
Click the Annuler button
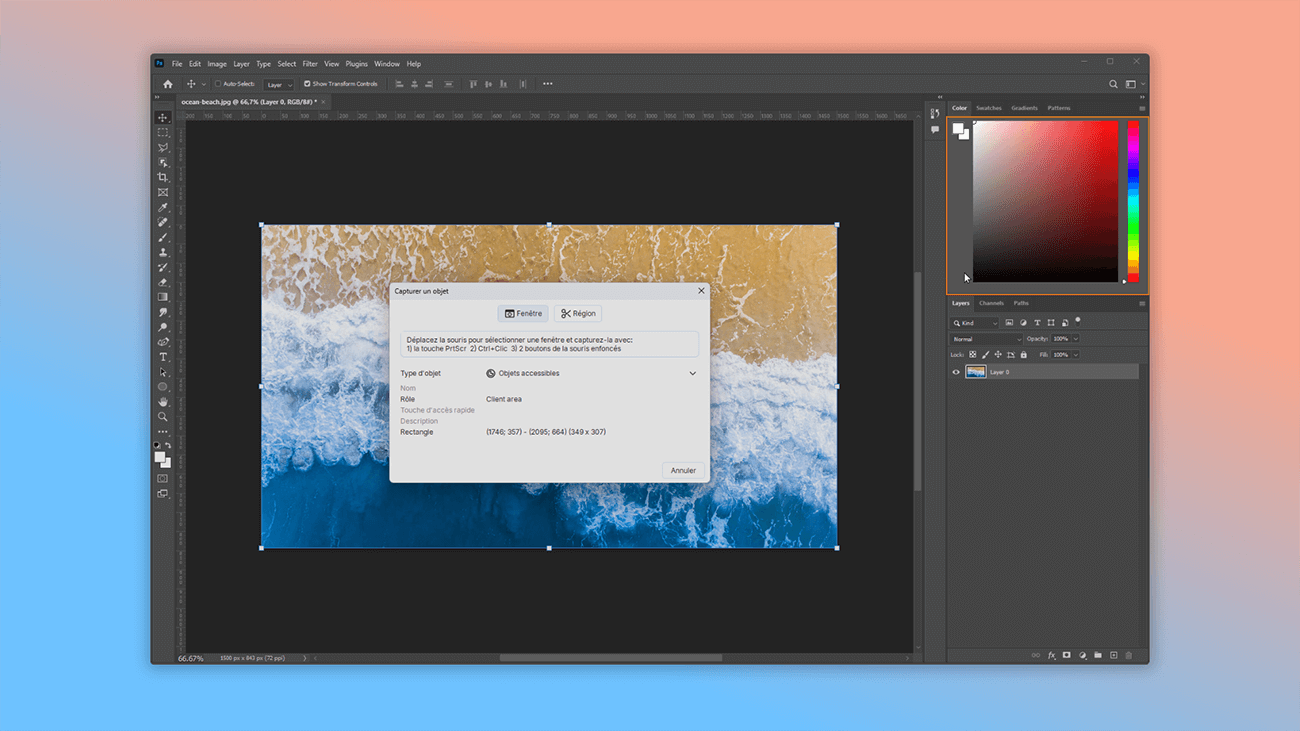tap(683, 470)
